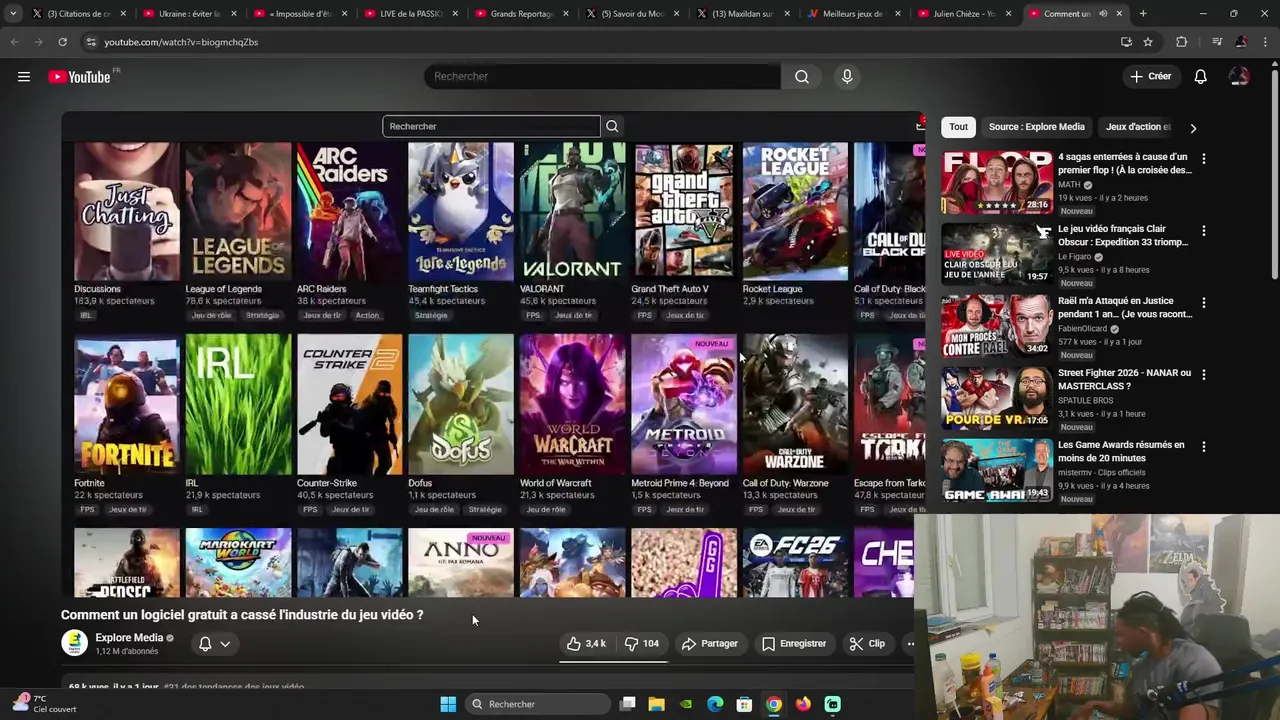Image resolution: width=1280 pixels, height=720 pixels.
Task: Open the Chrome three-dot menu
Action: click(x=1265, y=42)
